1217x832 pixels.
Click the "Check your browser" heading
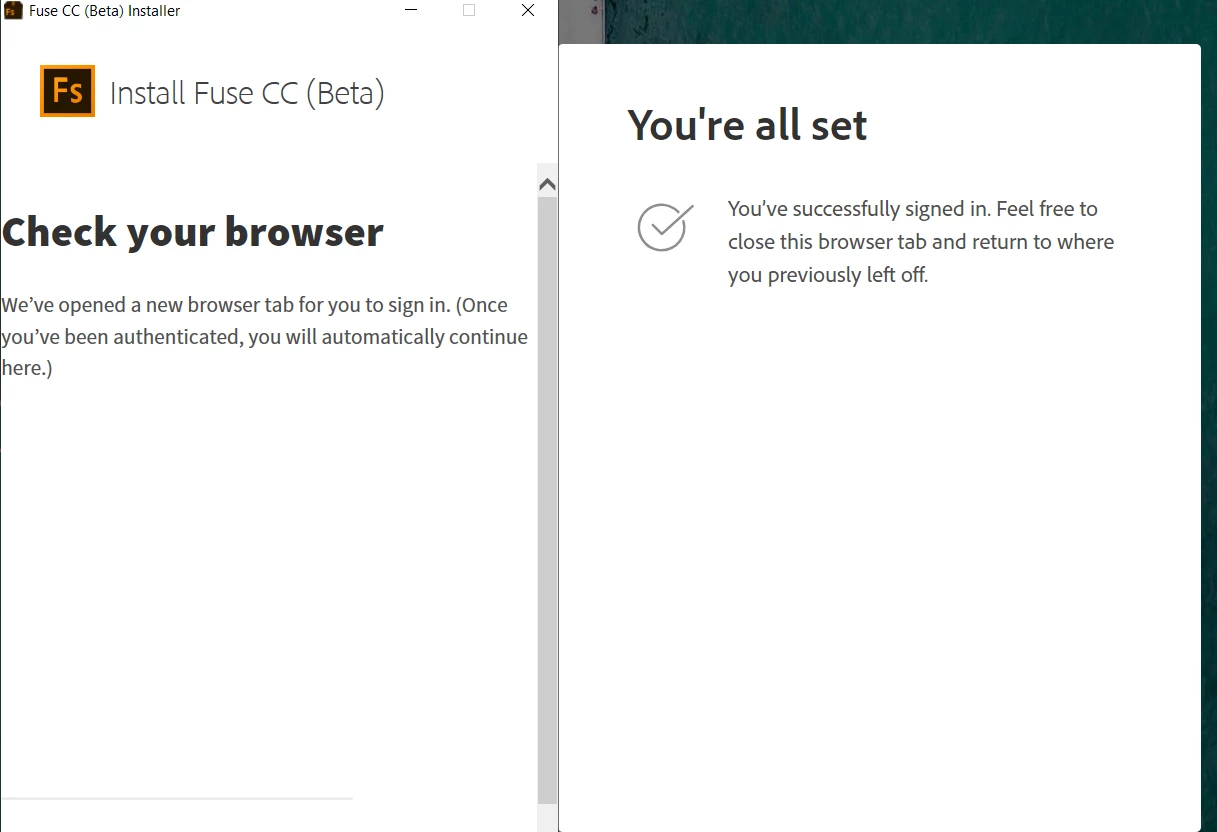[193, 232]
